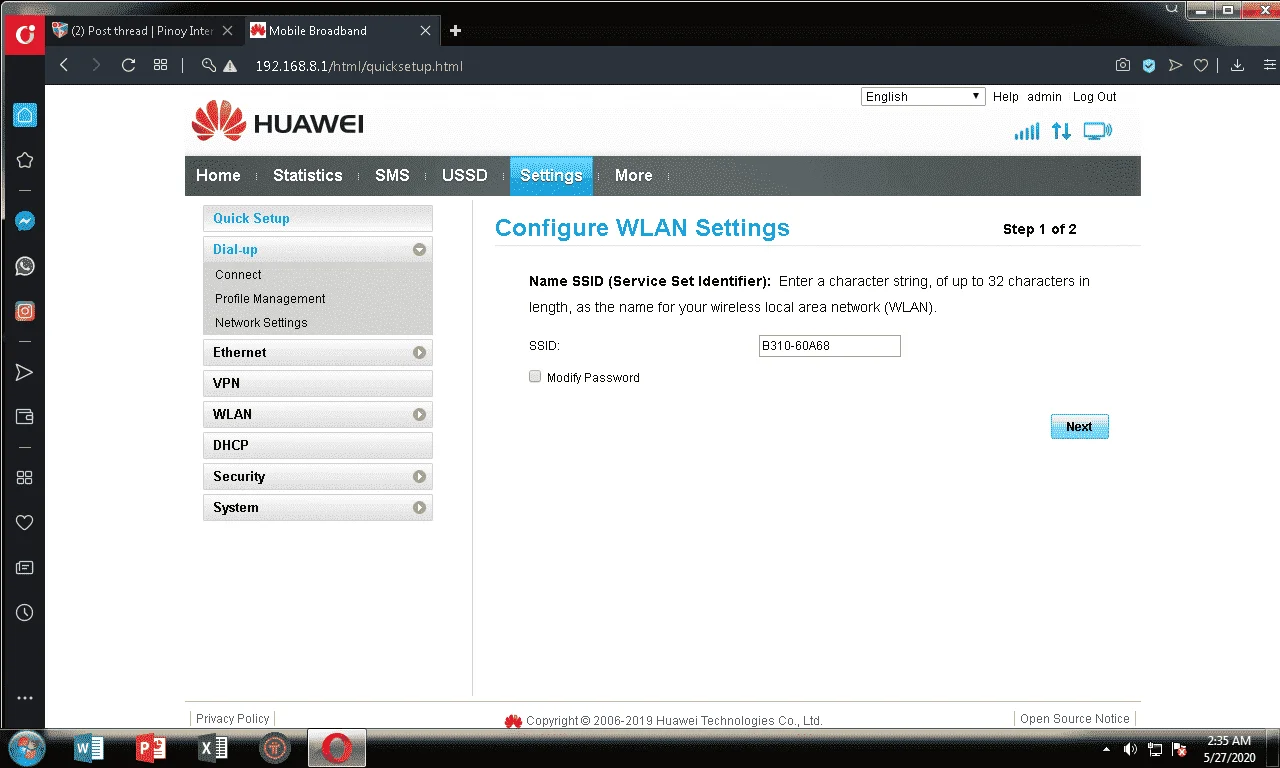Launch Excel from the taskbar
The width and height of the screenshot is (1280, 768).
pos(213,748)
